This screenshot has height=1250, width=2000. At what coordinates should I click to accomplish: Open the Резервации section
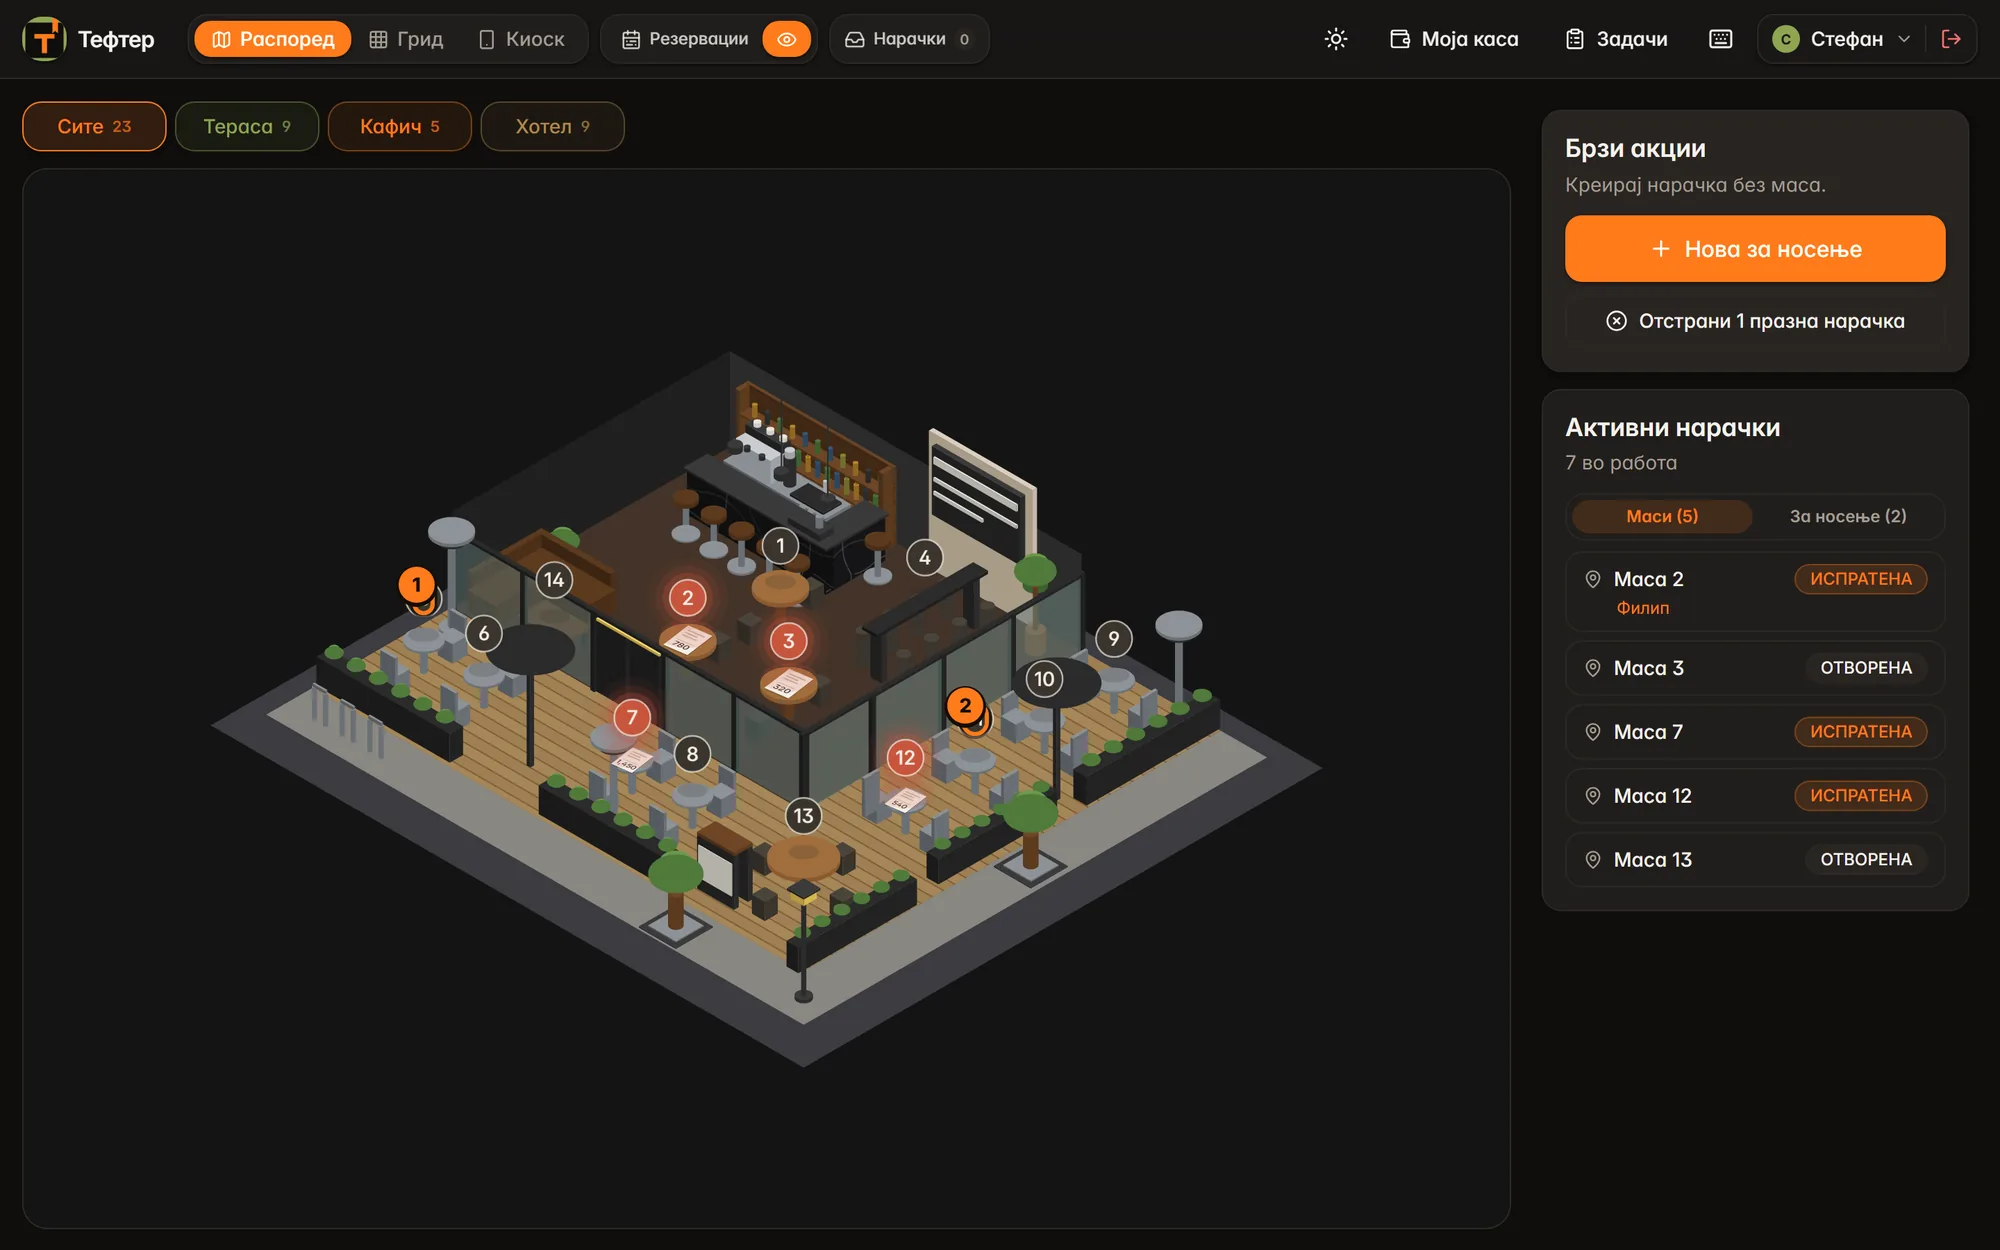point(685,39)
